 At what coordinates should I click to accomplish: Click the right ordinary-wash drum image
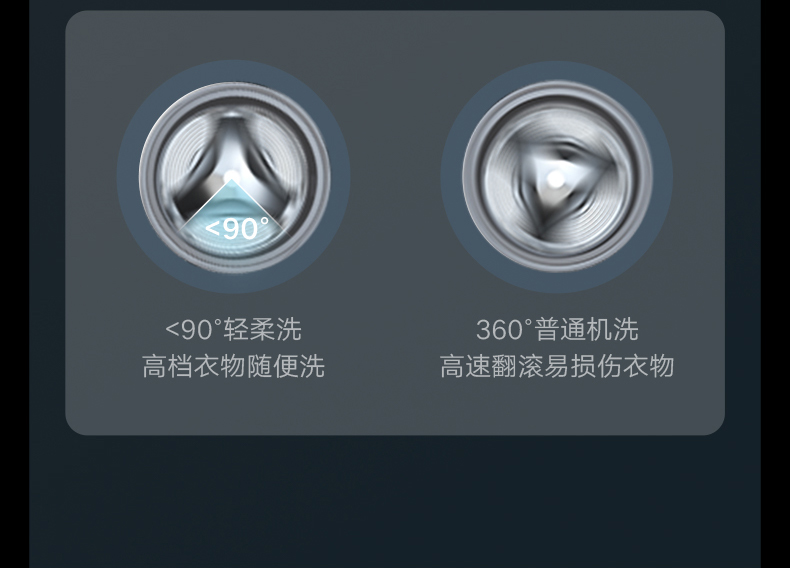point(557,177)
